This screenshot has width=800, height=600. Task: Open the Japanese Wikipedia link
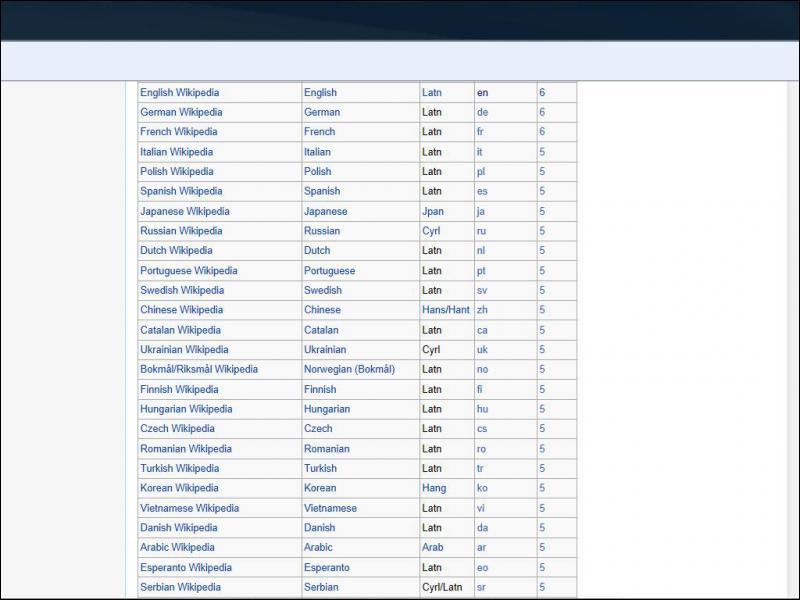click(x=185, y=211)
